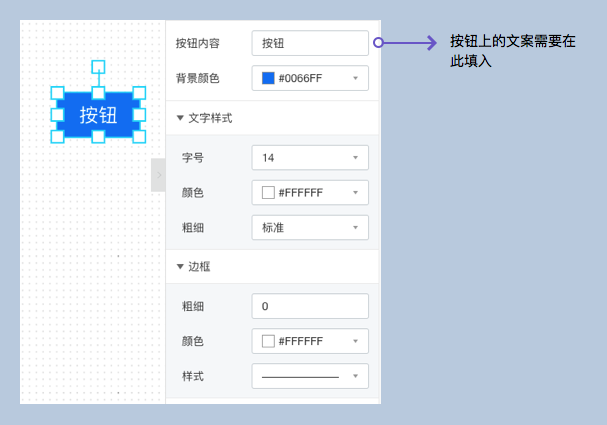Click the right-middle resize handle of the button

coord(139,114)
